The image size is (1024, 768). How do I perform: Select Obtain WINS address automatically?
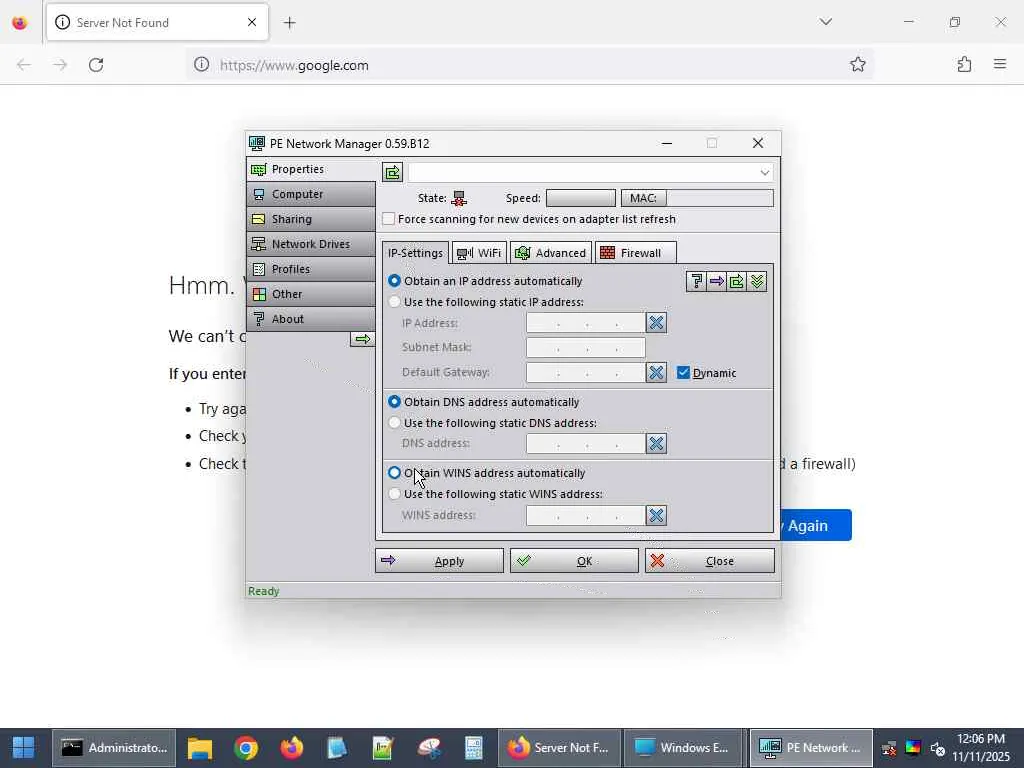coord(394,472)
